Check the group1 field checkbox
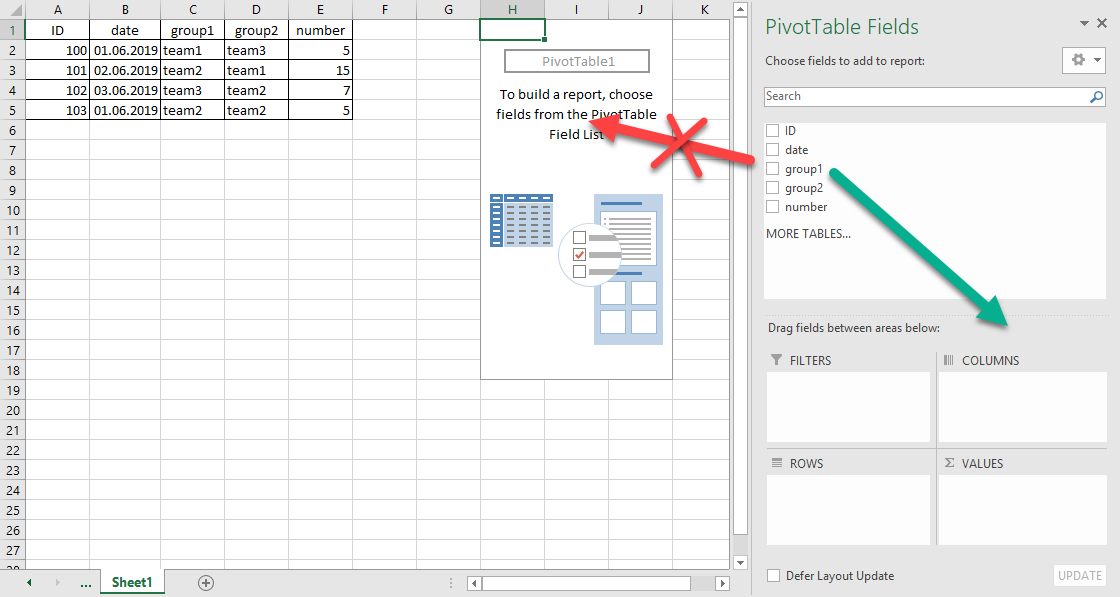Image resolution: width=1120 pixels, height=597 pixels. tap(772, 169)
